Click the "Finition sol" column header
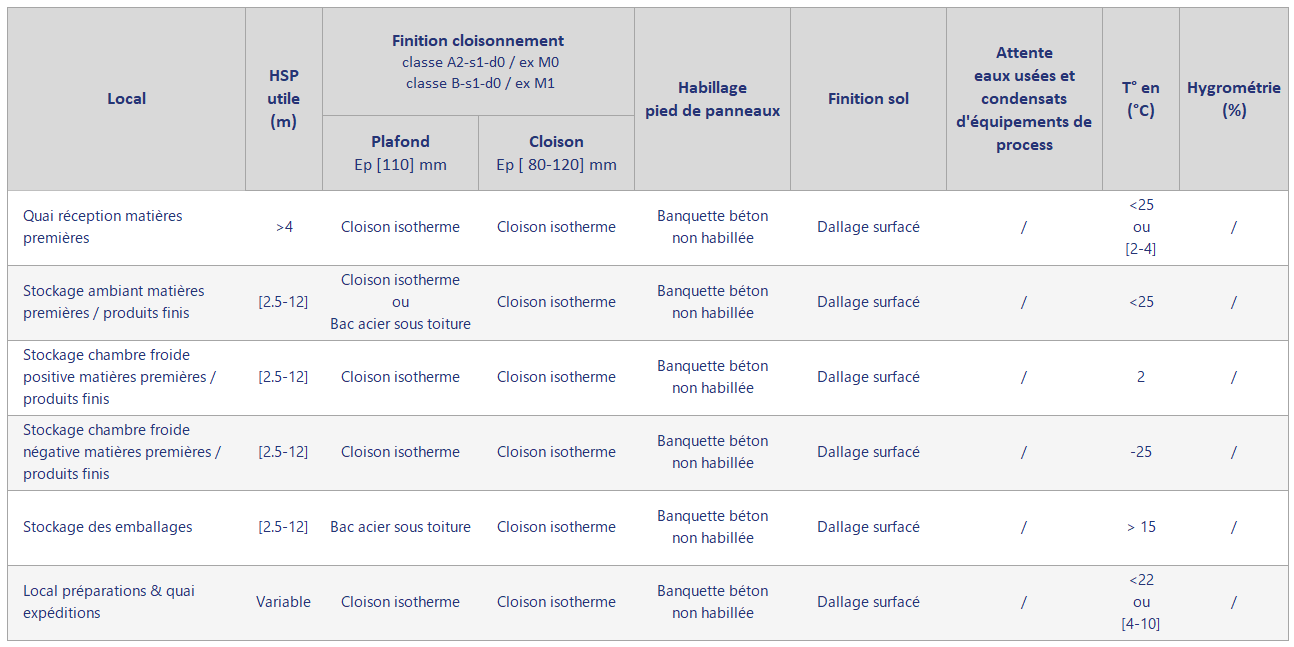Image resolution: width=1294 pixels, height=647 pixels. [868, 99]
